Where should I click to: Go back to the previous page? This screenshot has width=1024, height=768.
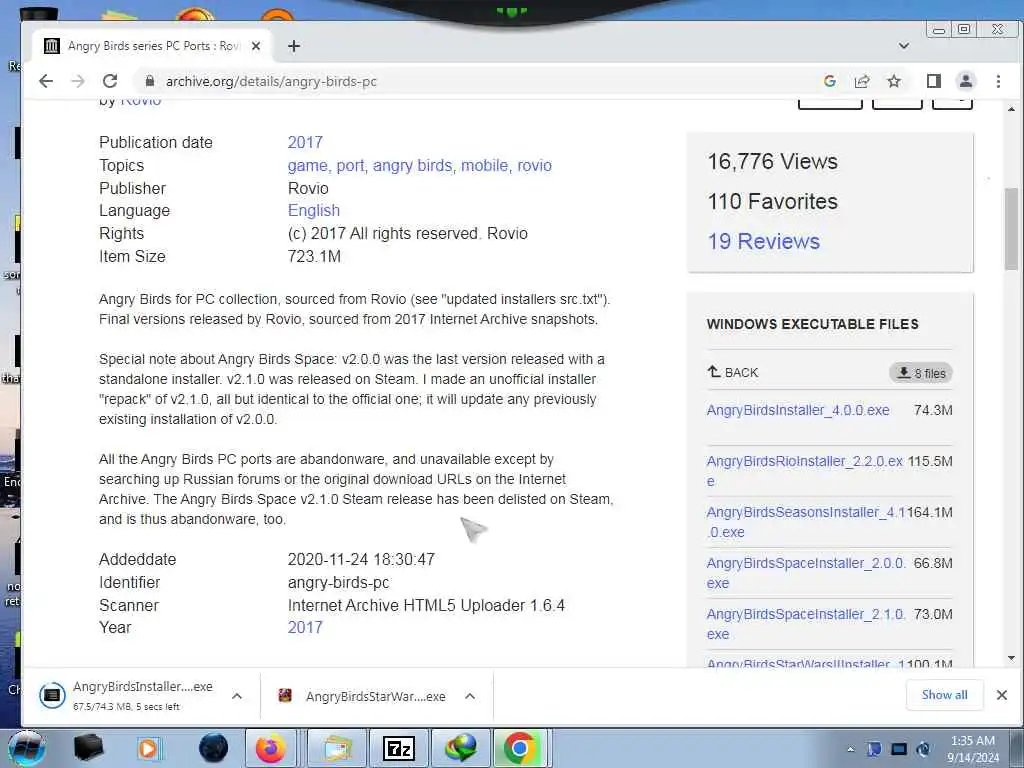click(46, 81)
